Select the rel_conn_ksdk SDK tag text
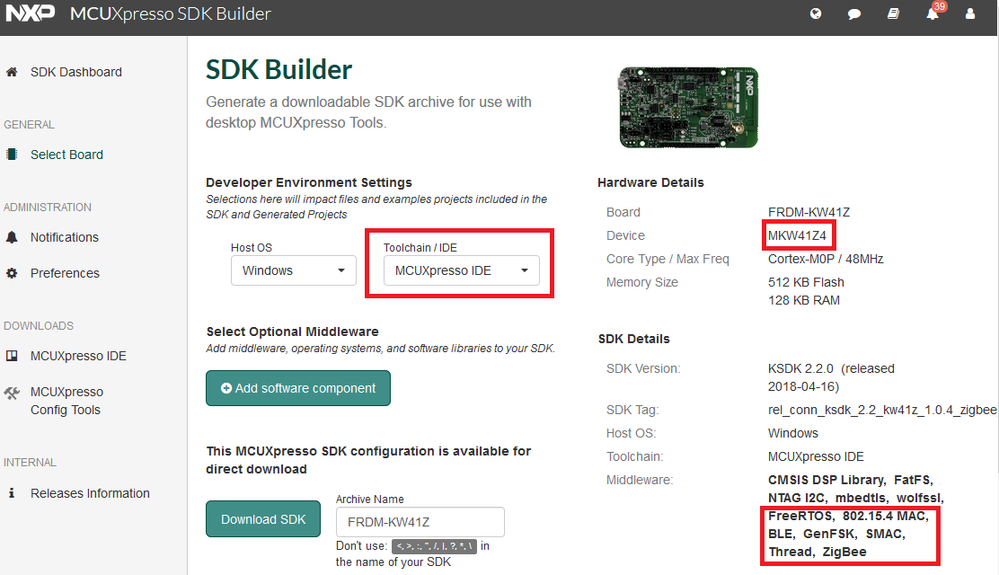This screenshot has height=575, width=999. 882,409
